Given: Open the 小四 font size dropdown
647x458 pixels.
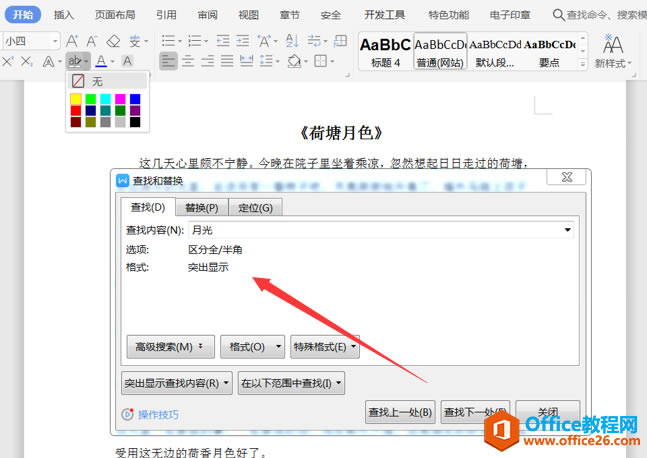Looking at the screenshot, I should point(54,40).
